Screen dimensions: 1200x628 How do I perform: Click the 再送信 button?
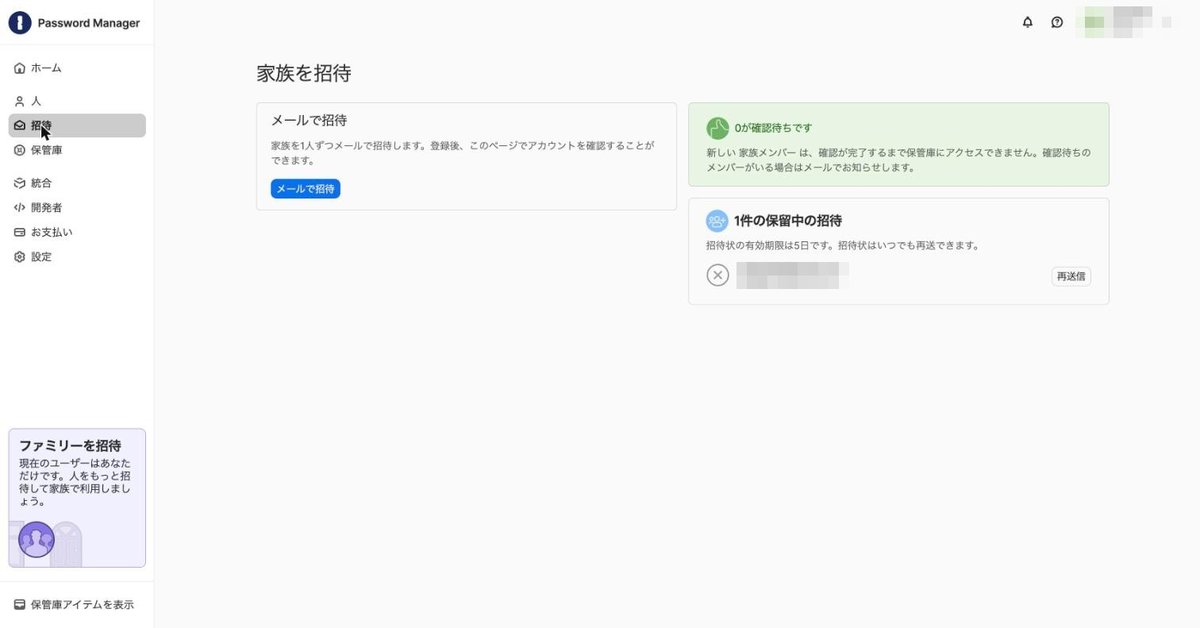click(x=1071, y=276)
